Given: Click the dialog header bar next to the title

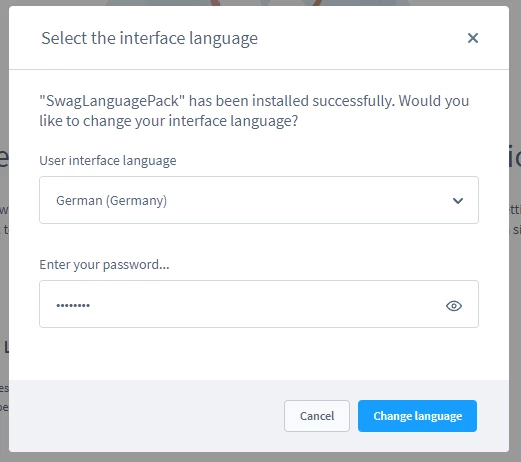Looking at the screenshot, I should coord(360,38).
